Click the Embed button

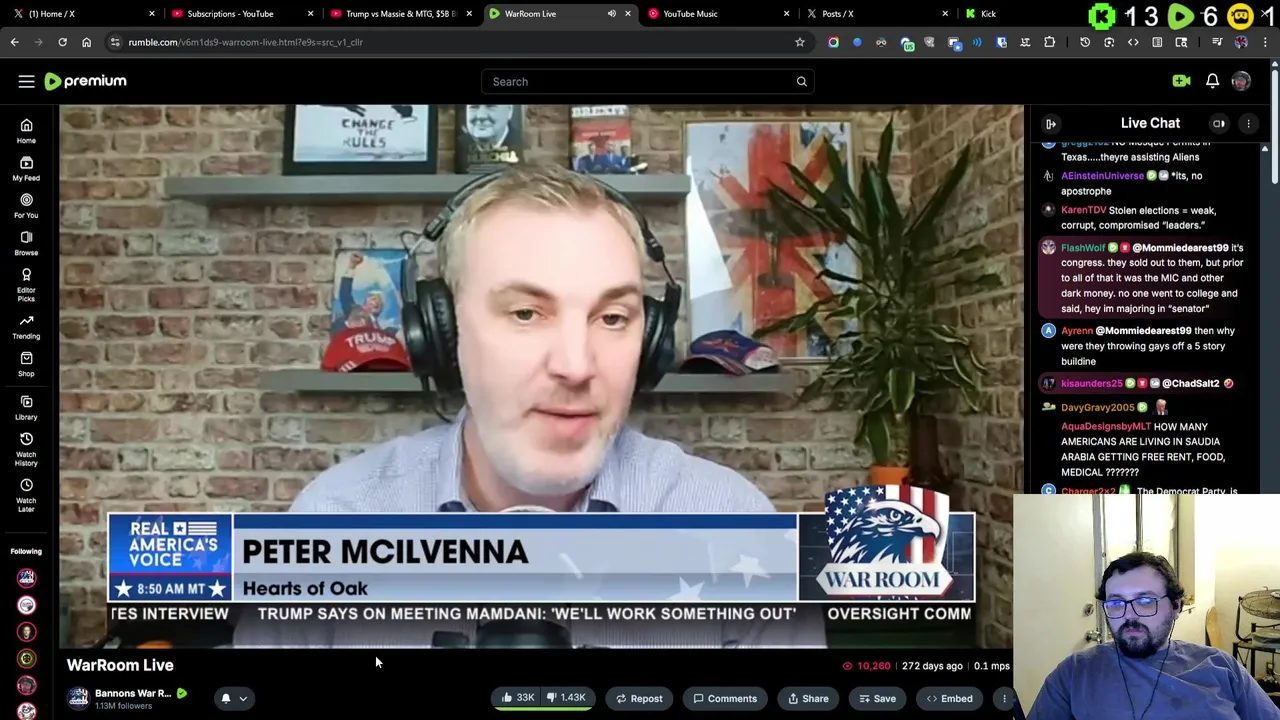(949, 699)
